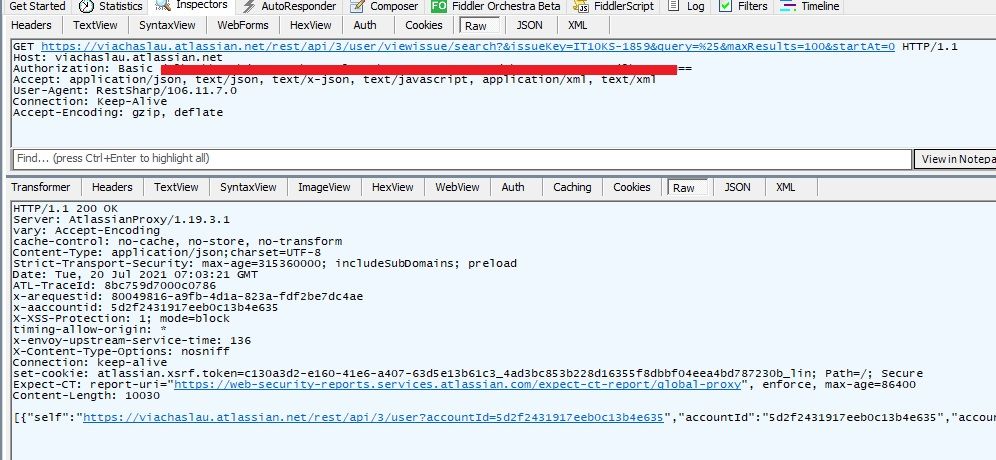Click the request URL link in GET line
996x460 pixels.
point(468,46)
